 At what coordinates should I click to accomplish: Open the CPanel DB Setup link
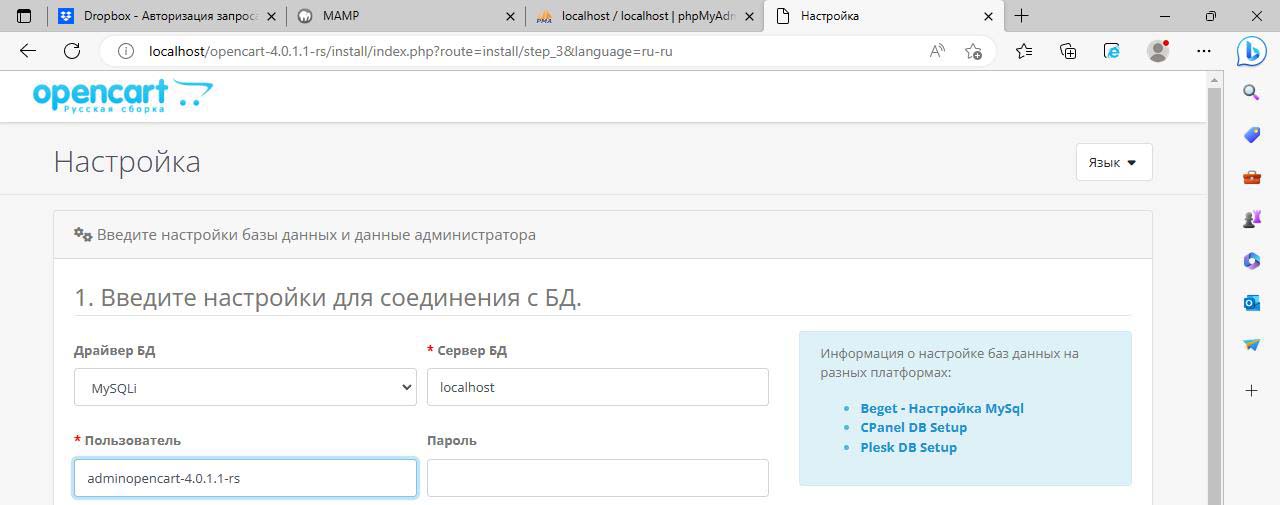click(913, 427)
